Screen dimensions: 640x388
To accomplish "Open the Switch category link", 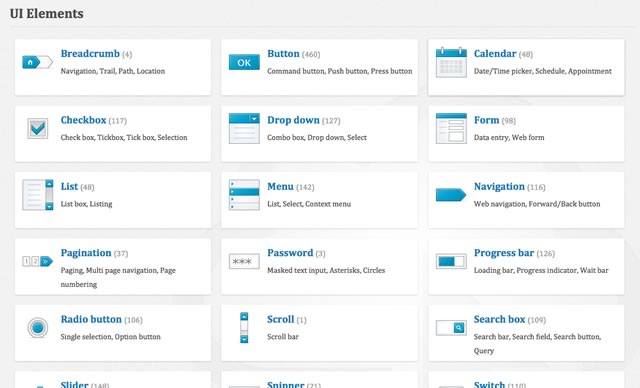I will [x=489, y=384].
